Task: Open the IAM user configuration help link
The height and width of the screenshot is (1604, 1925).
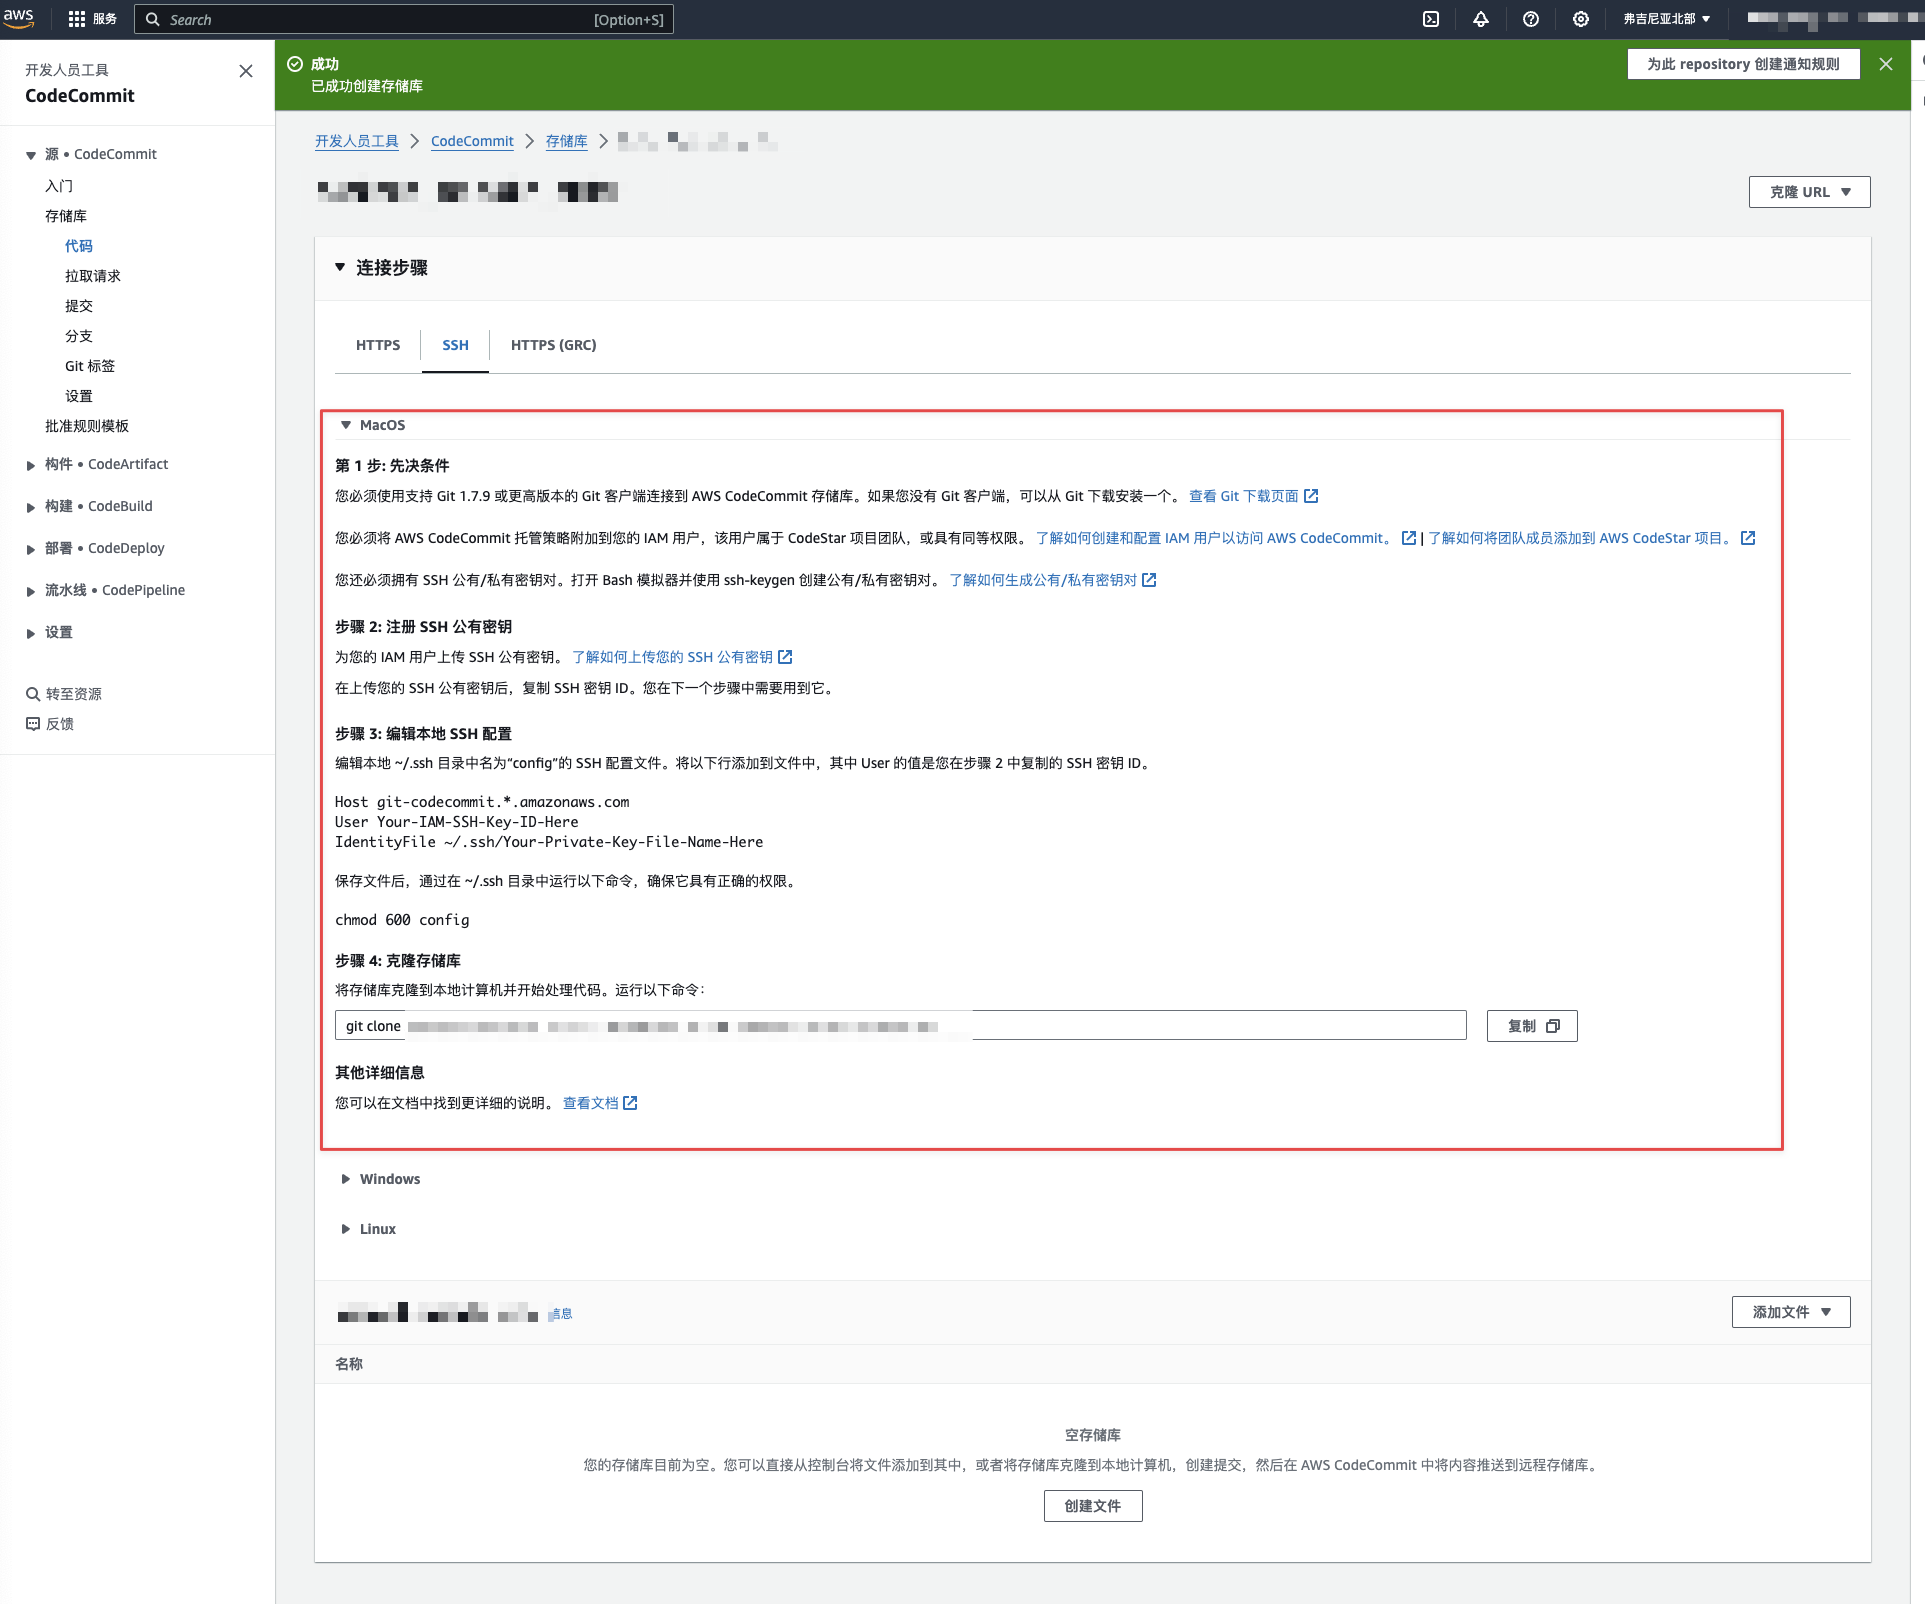Action: 1216,538
